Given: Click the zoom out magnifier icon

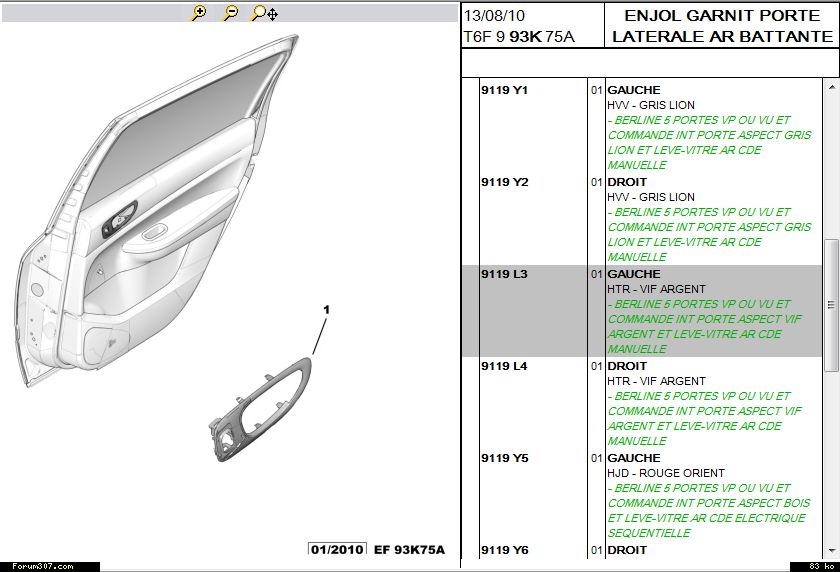Looking at the screenshot, I should 230,13.
